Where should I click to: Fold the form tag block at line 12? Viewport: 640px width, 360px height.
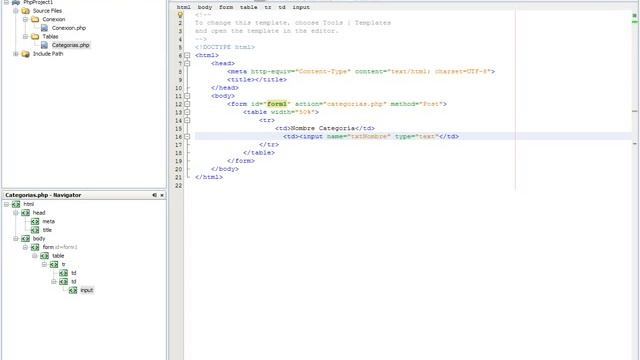[187, 104]
